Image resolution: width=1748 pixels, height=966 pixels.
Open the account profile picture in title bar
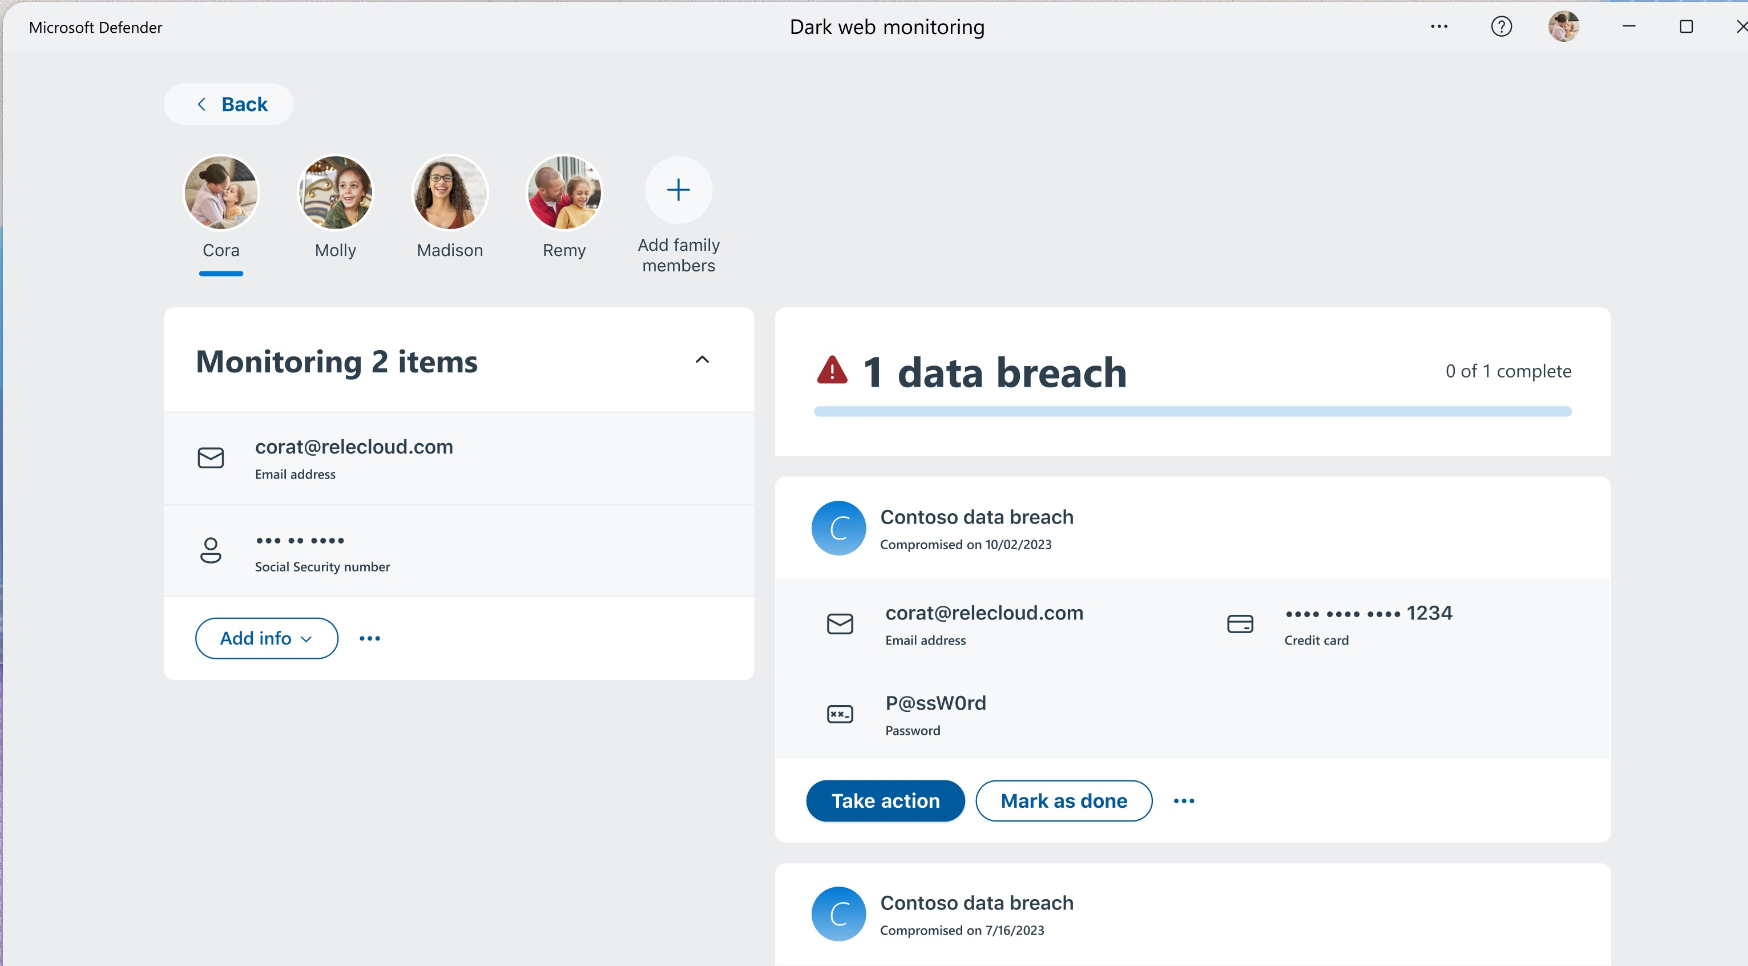1564,27
